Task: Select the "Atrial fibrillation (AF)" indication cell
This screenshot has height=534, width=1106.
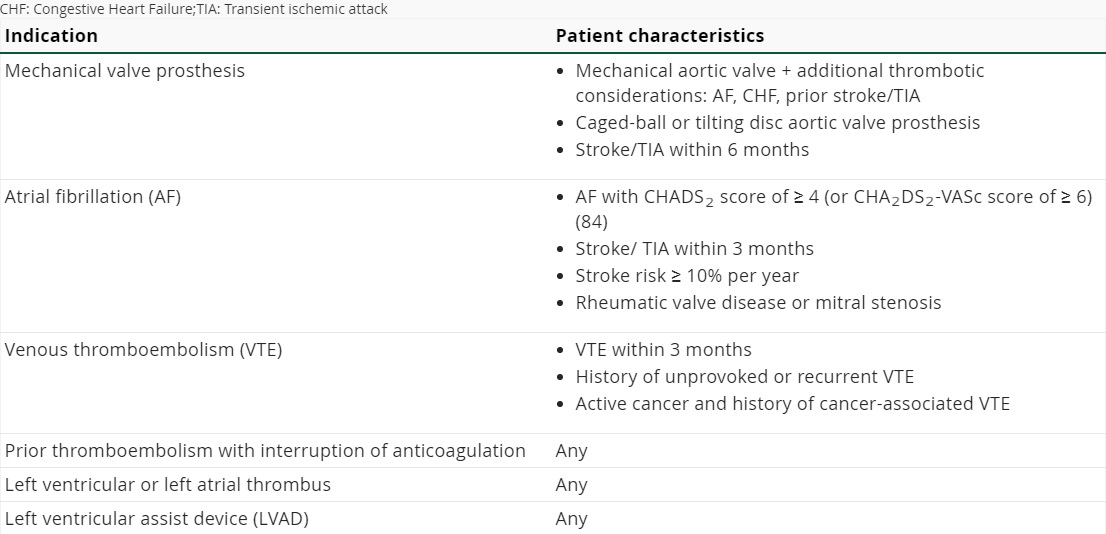Action: coord(93,197)
